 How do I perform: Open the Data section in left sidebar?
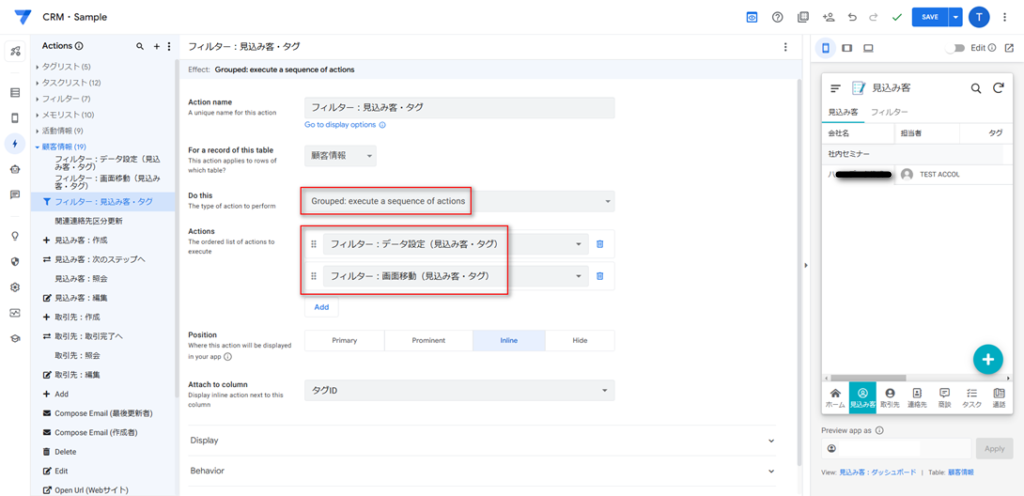15,92
